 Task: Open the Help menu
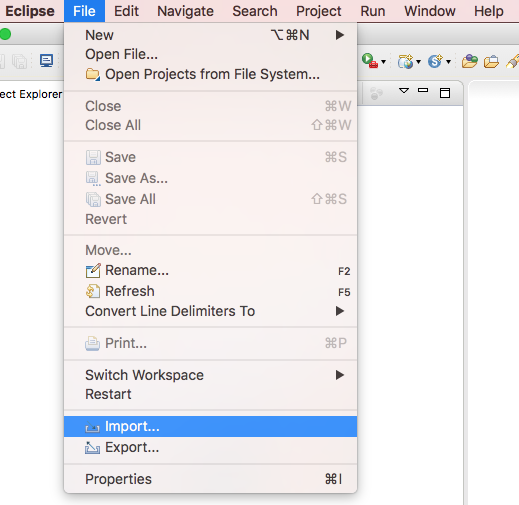point(489,11)
